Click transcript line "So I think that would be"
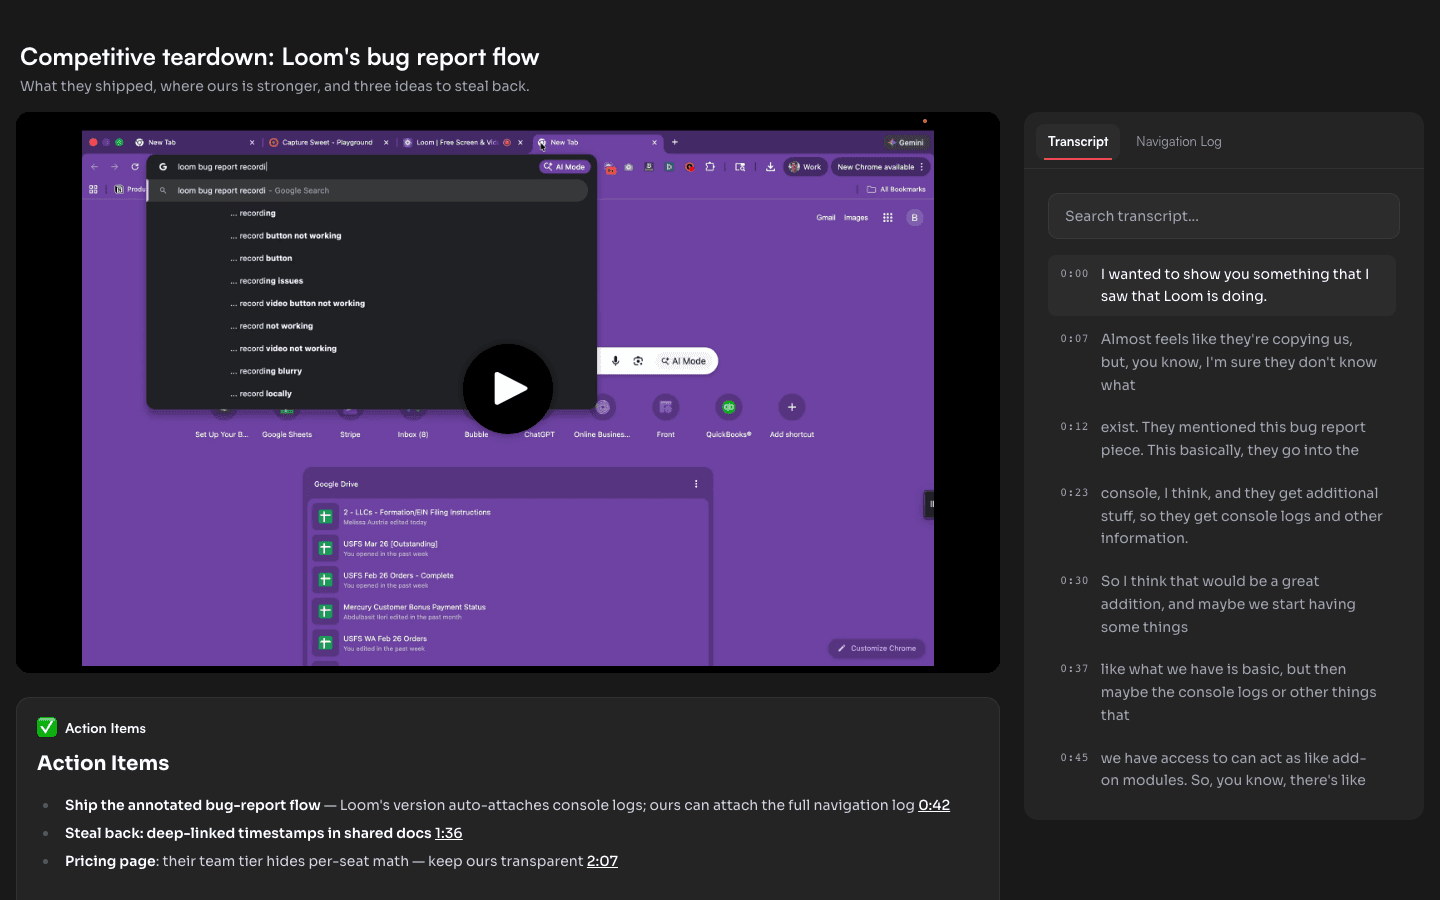The width and height of the screenshot is (1440, 900). [x=1222, y=604]
